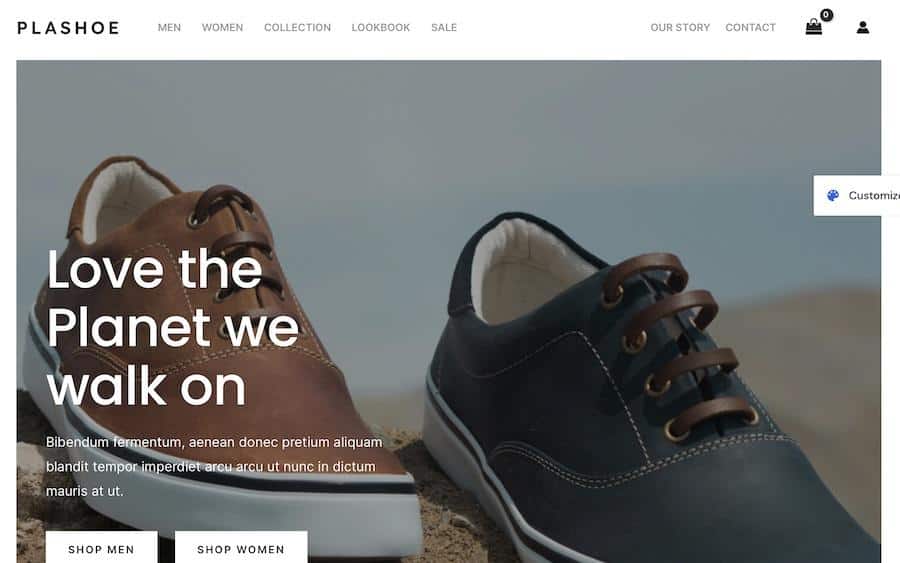Click the cart item count badge
This screenshot has width=900, height=563.
(826, 15)
